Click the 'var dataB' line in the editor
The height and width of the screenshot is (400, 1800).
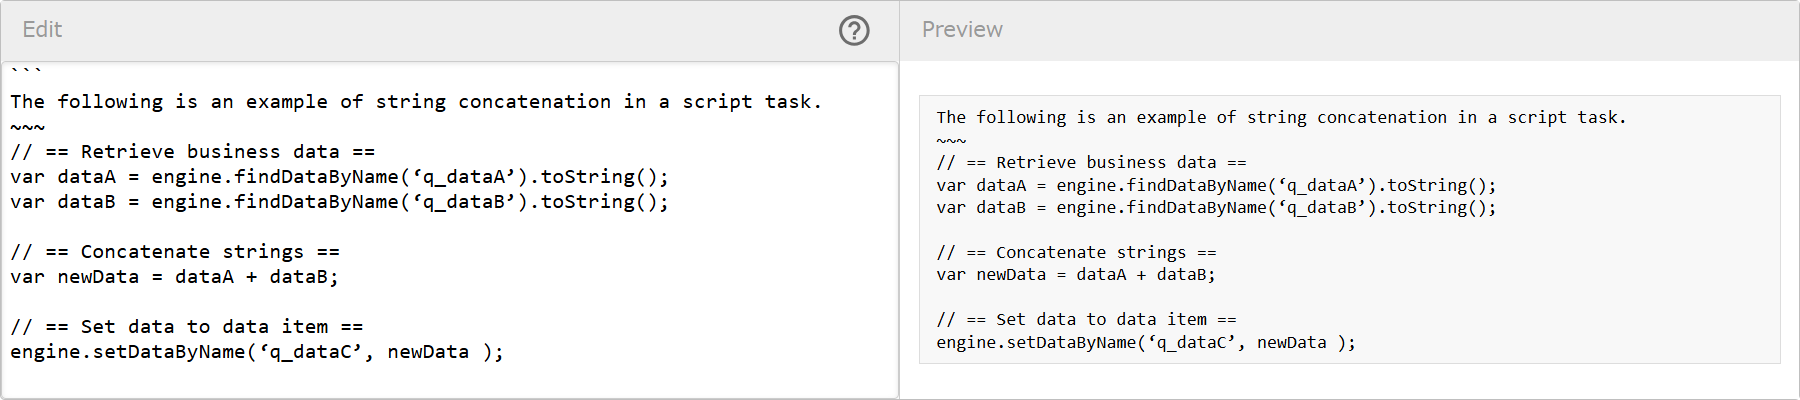[x=339, y=202]
